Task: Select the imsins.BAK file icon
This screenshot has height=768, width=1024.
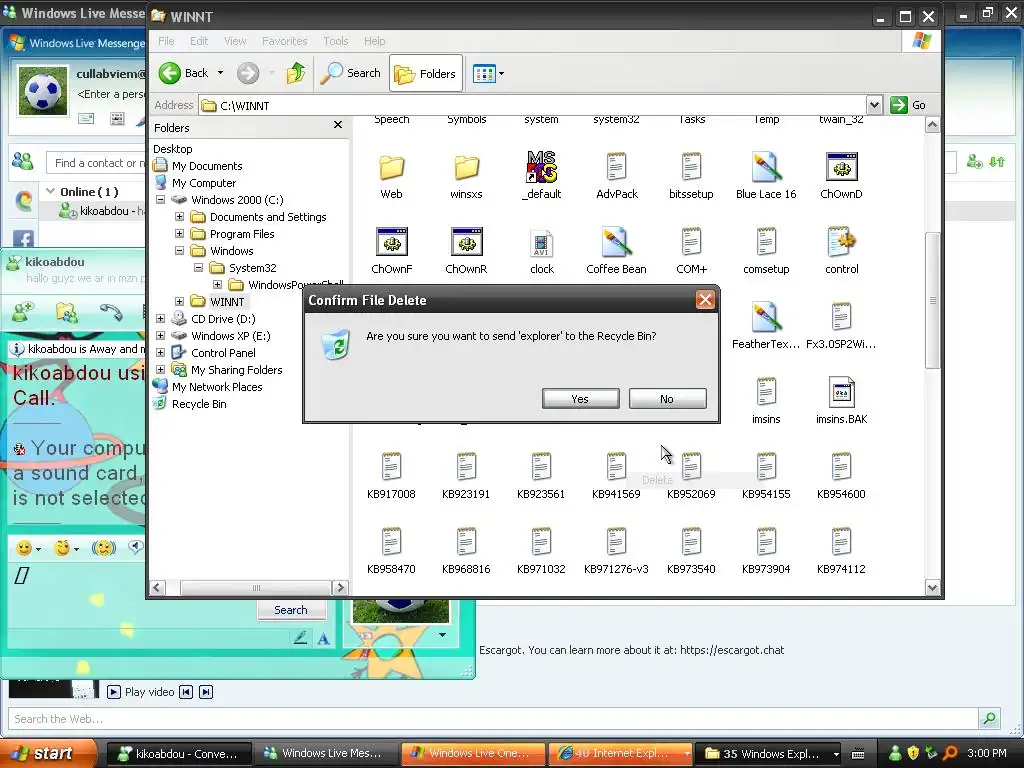Action: pyautogui.click(x=841, y=392)
